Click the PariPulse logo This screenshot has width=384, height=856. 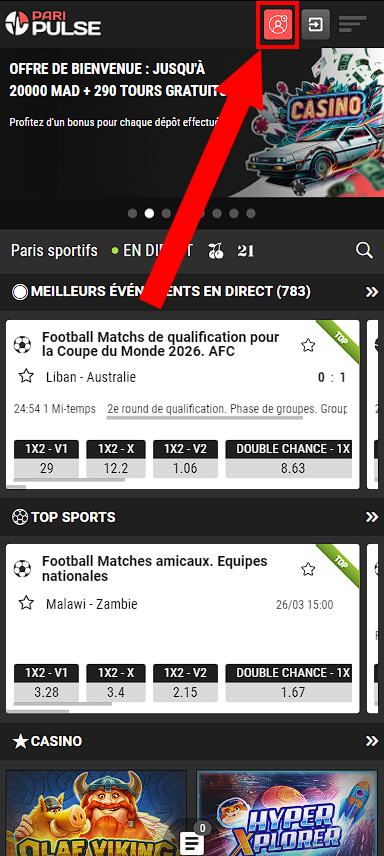tap(53, 23)
